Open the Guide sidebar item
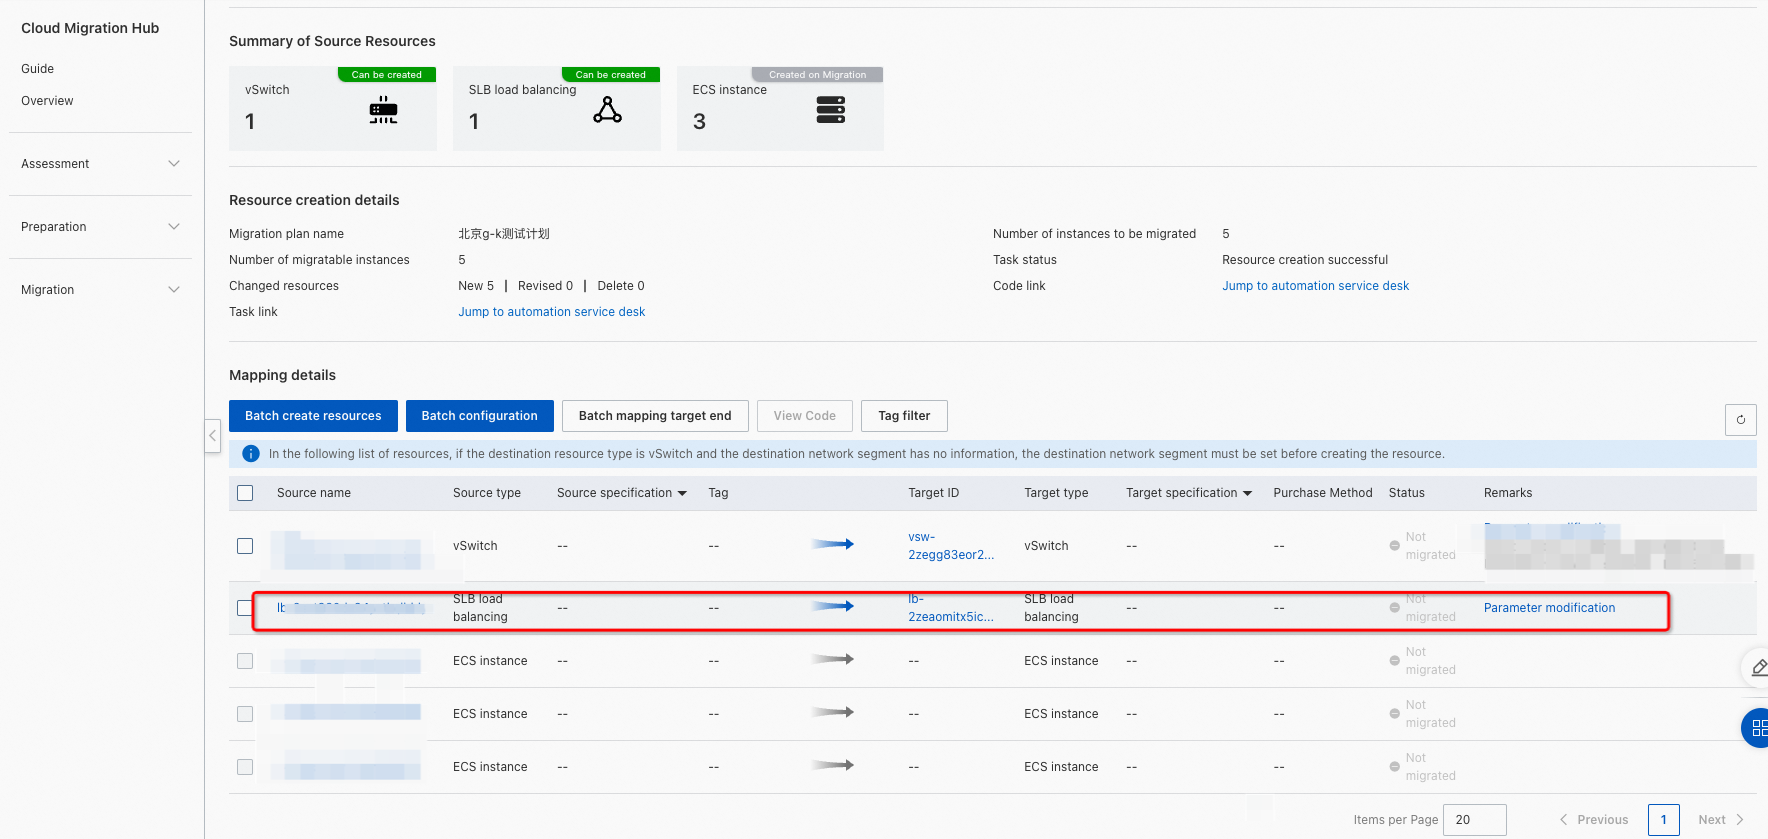1768x839 pixels. [x=38, y=69]
